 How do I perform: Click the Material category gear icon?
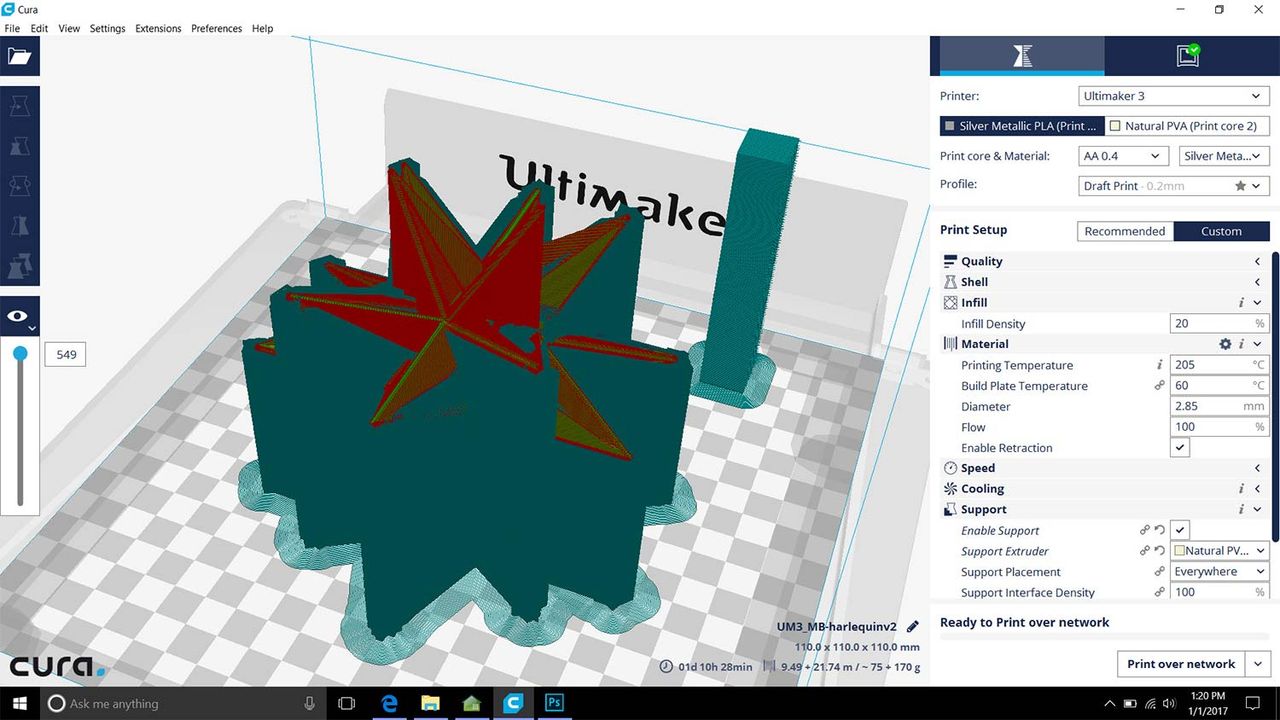(x=1225, y=344)
